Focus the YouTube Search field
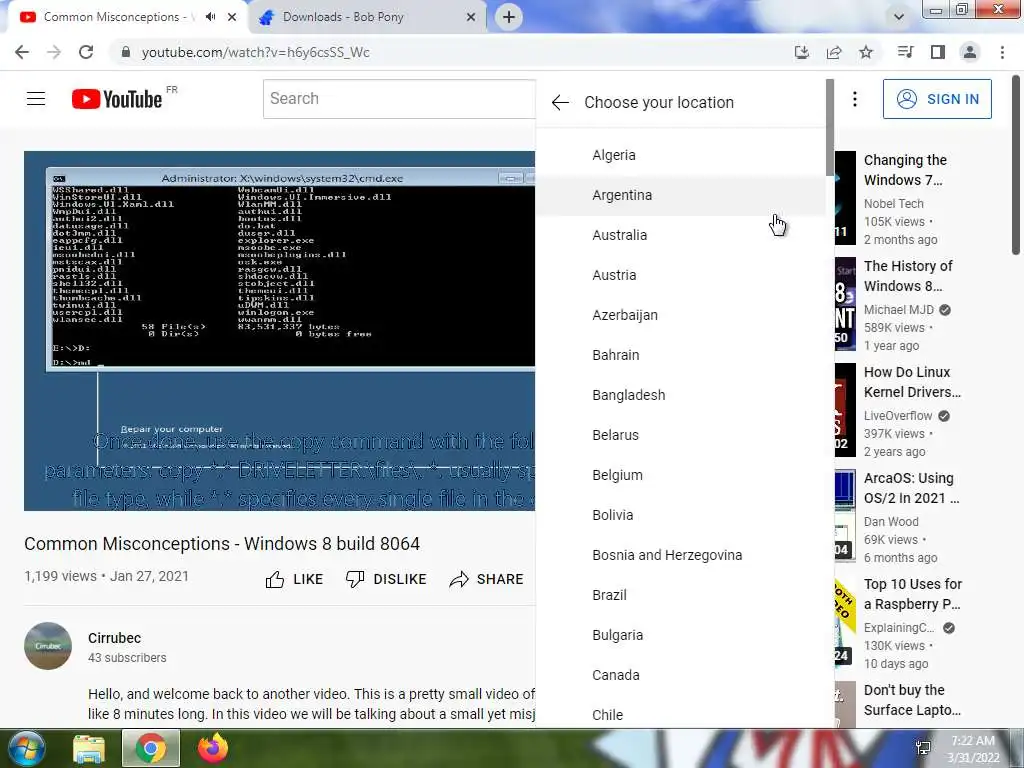The width and height of the screenshot is (1024, 768). [399, 99]
